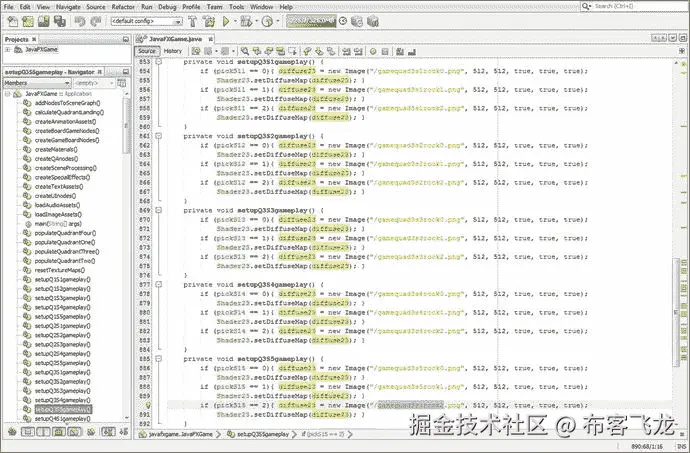Click the profiler clock icon beside the memory bar

pyautogui.click(x=343, y=21)
